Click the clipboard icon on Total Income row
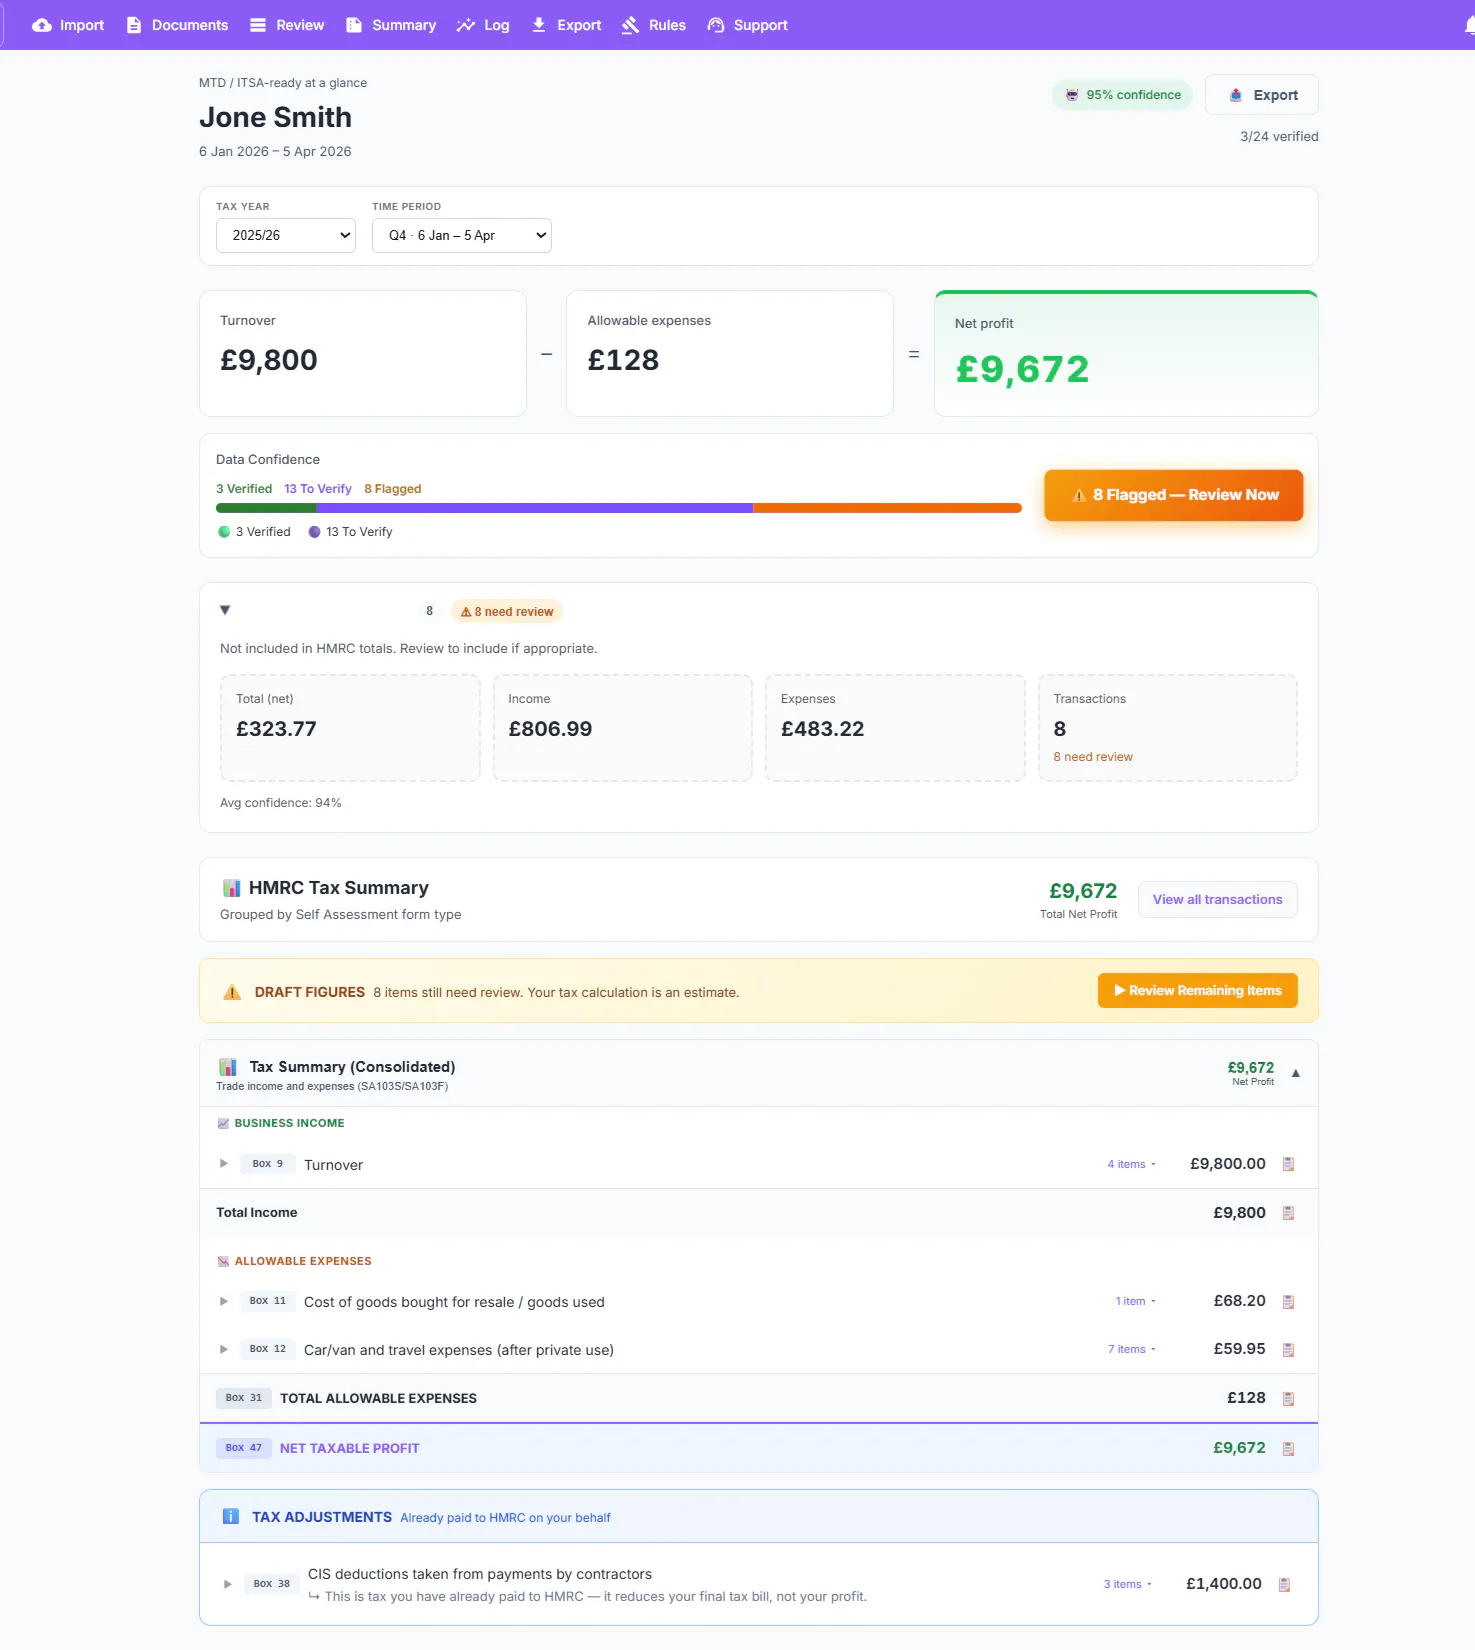Image resolution: width=1475 pixels, height=1650 pixels. click(1288, 1213)
